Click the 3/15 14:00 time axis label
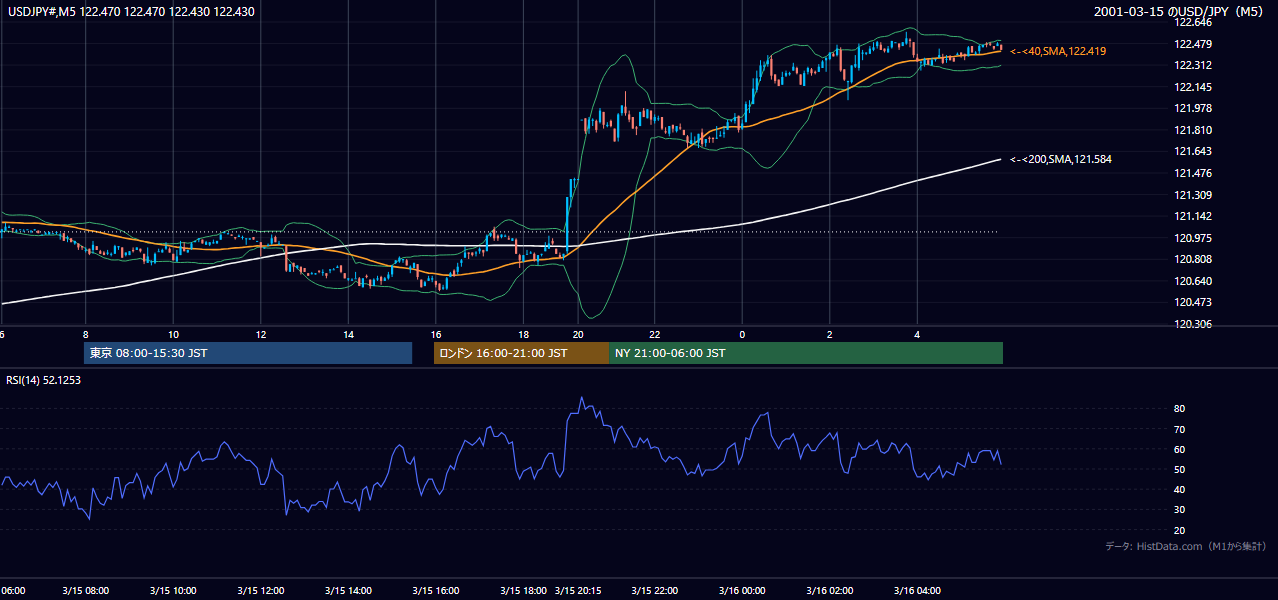Image resolution: width=1278 pixels, height=600 pixels. click(348, 590)
